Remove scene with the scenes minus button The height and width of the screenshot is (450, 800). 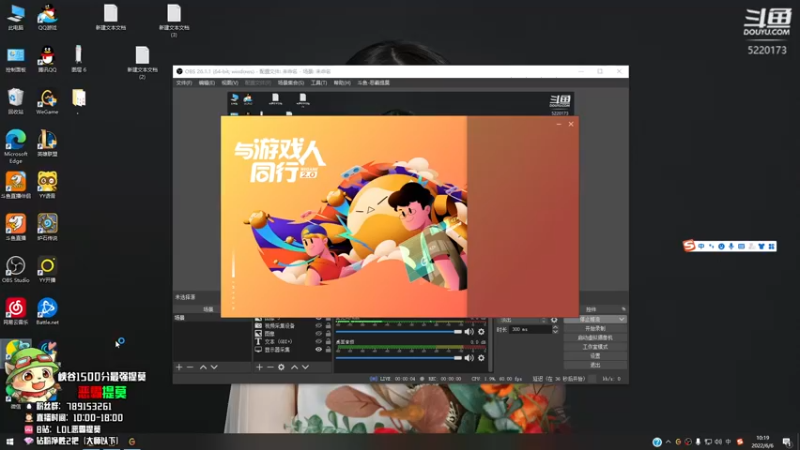pos(190,367)
